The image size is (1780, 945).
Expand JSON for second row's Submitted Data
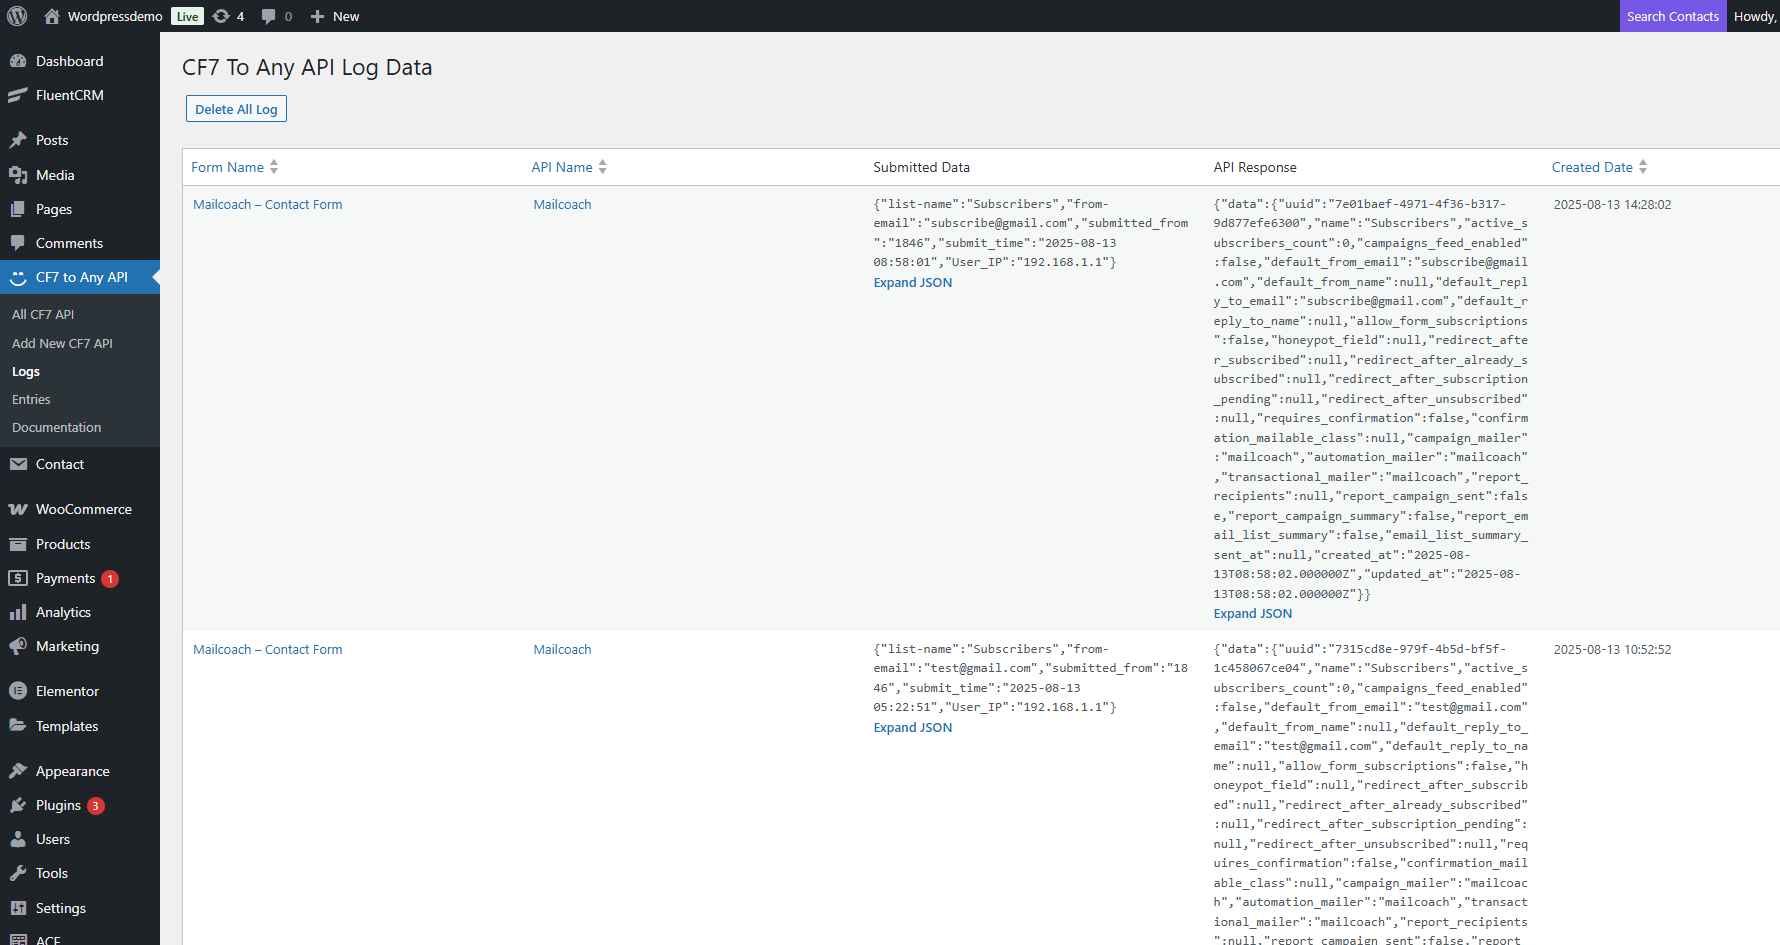[912, 728]
